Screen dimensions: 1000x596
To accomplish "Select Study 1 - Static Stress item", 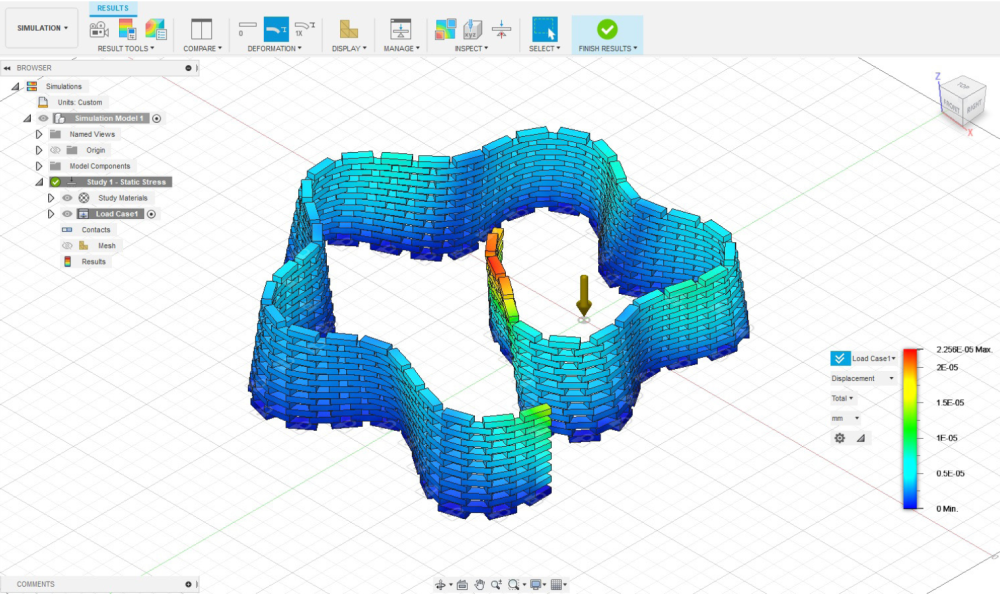I will pos(126,182).
